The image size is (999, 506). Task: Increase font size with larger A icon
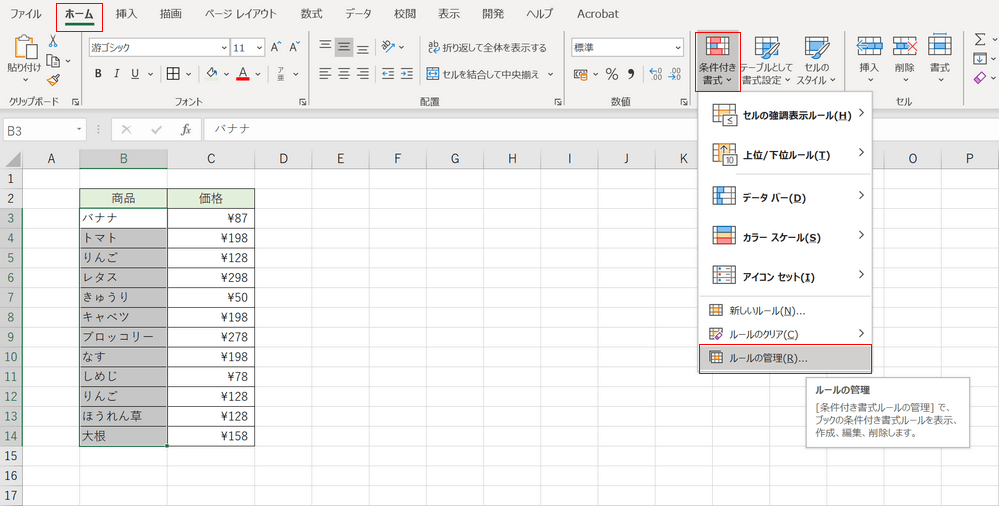276,47
